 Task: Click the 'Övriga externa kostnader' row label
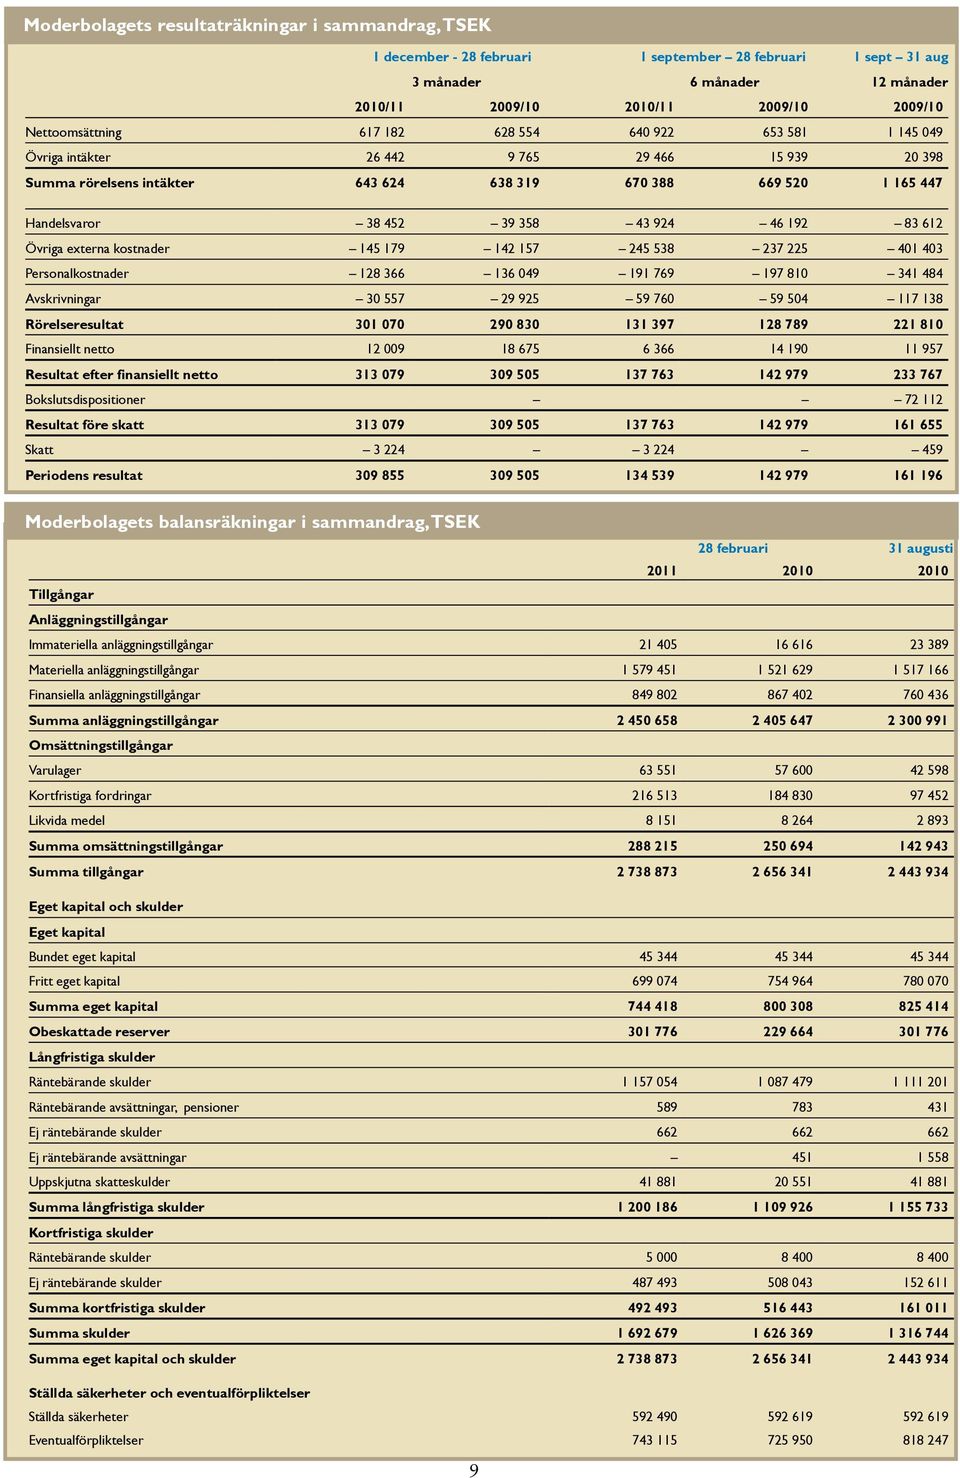point(97,248)
